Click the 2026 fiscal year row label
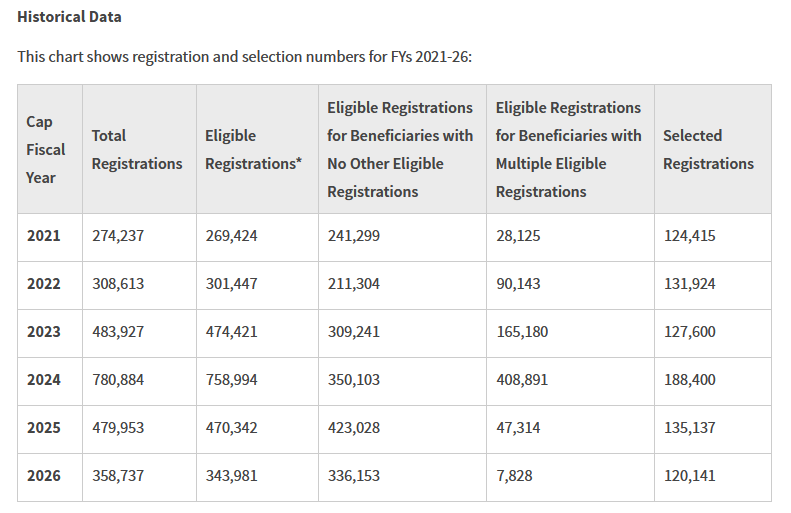This screenshot has width=791, height=513. click(44, 476)
